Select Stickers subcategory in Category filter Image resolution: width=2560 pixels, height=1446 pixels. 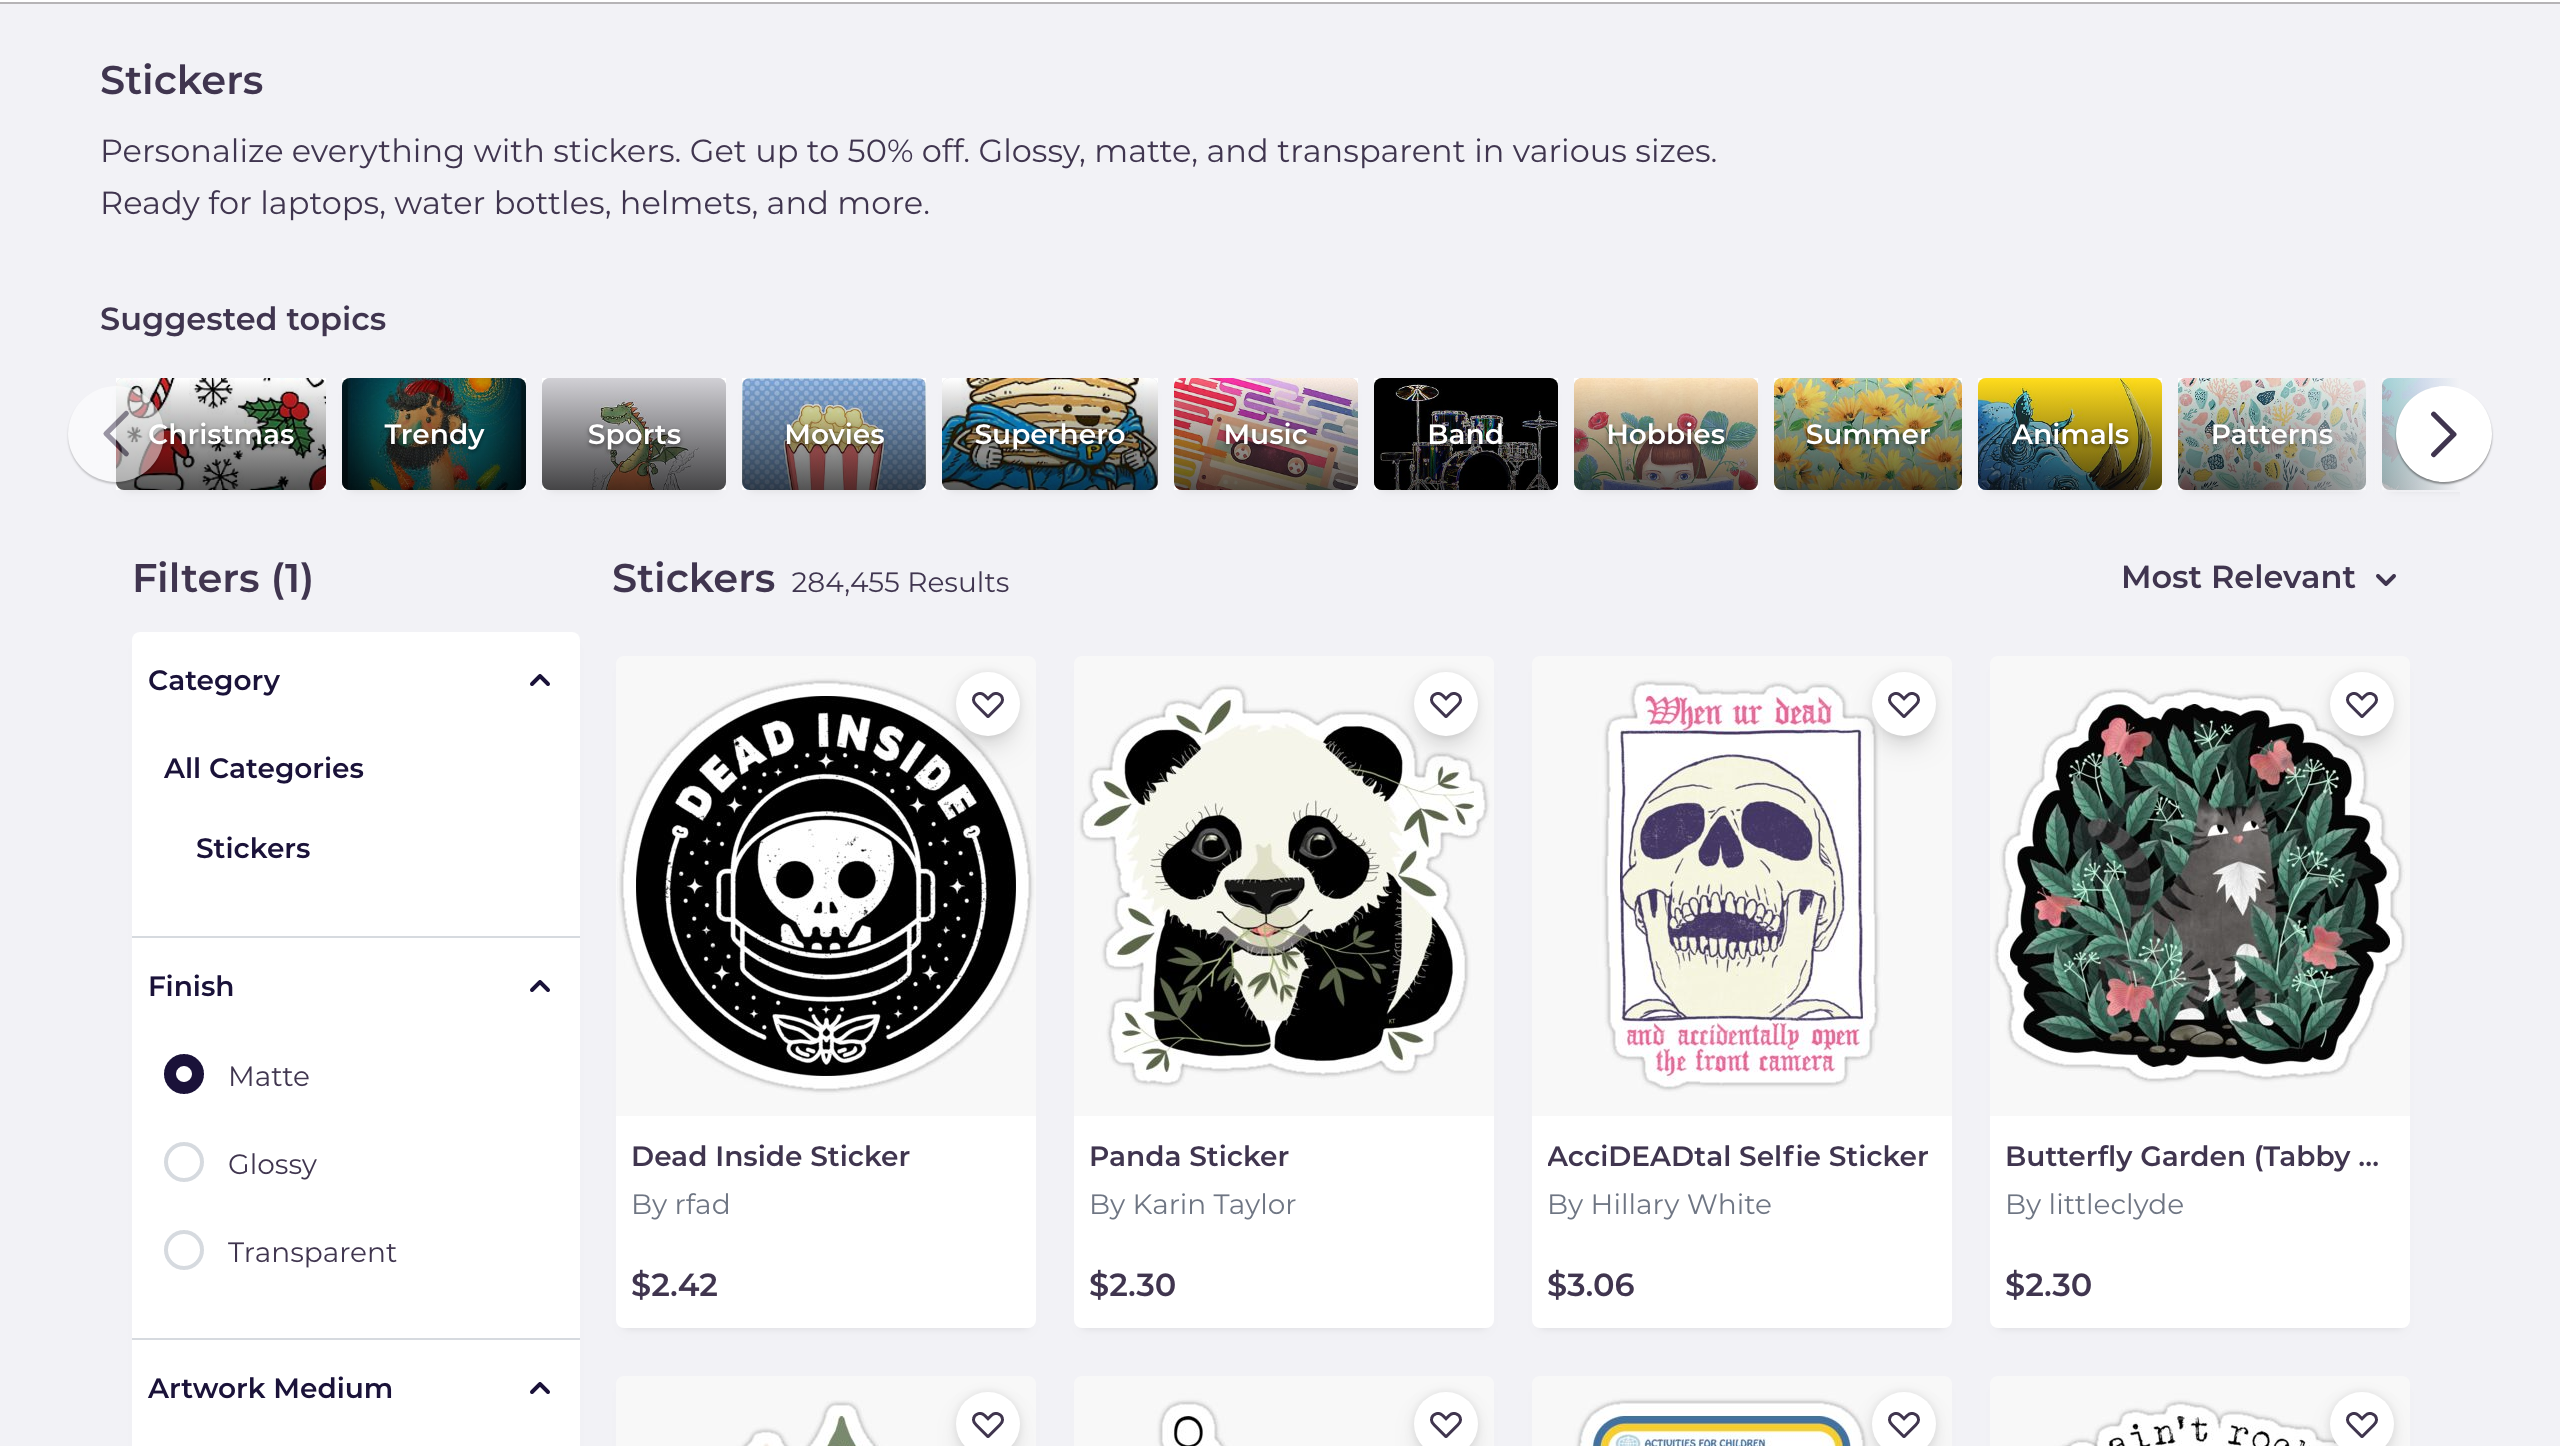click(x=253, y=848)
